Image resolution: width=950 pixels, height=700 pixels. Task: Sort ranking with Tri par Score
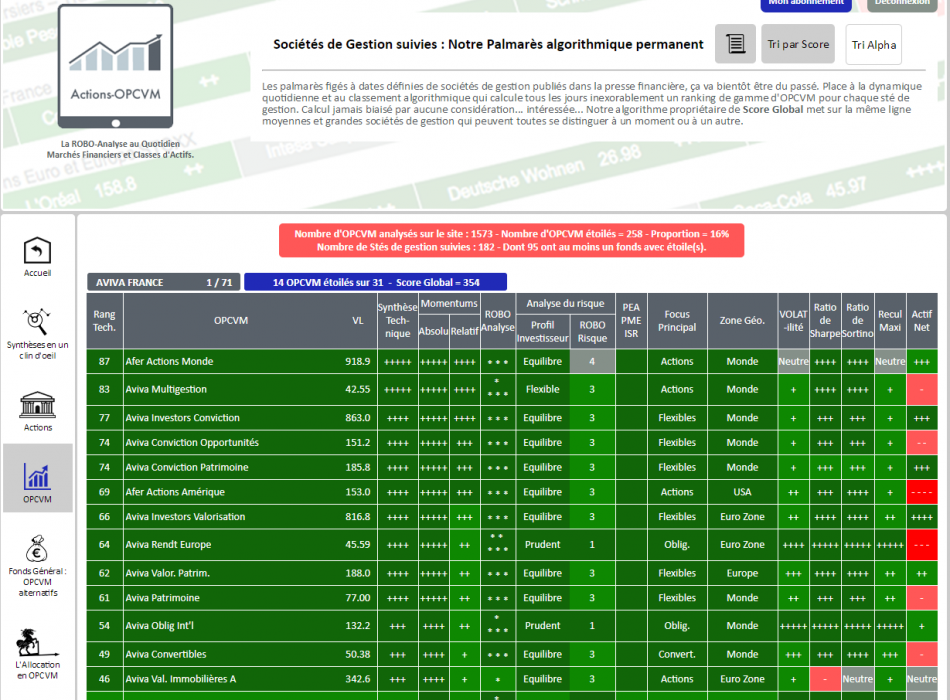click(798, 44)
